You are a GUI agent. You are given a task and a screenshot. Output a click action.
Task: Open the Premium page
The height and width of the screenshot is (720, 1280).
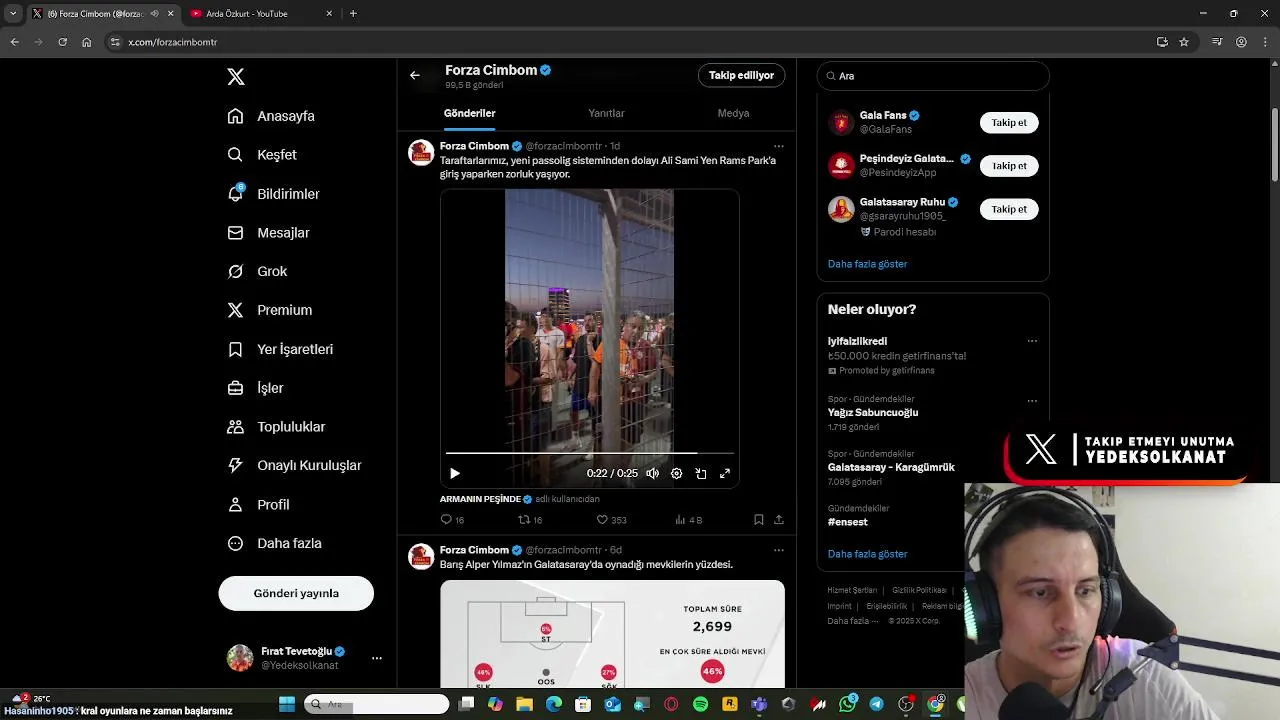pos(270,310)
